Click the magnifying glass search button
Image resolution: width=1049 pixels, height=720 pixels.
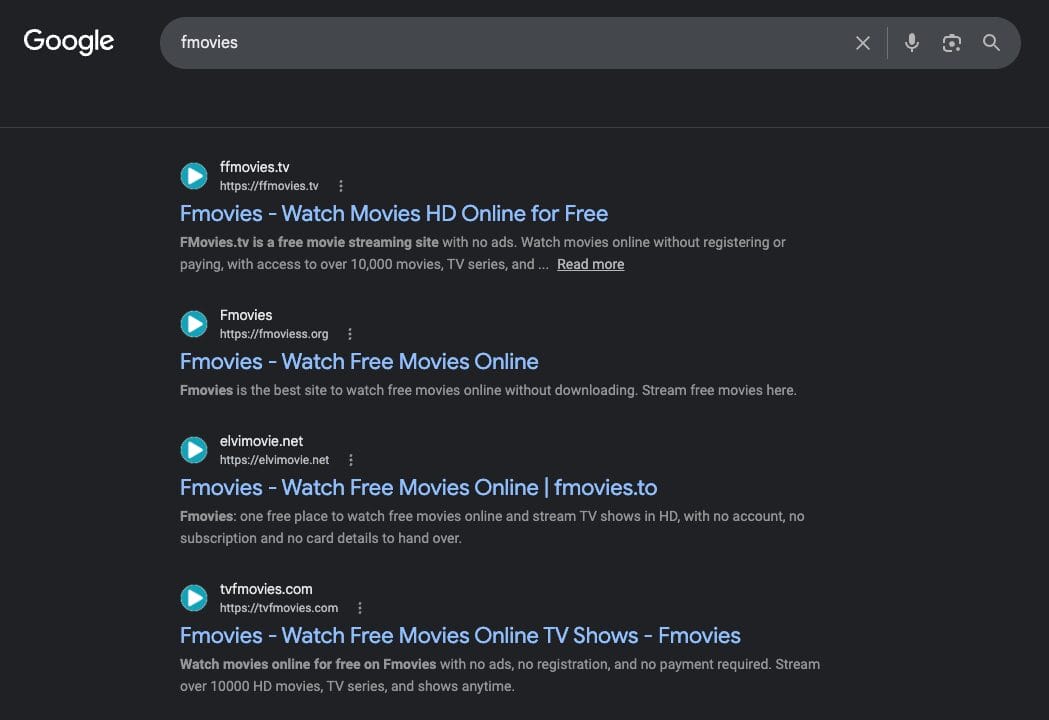(991, 43)
